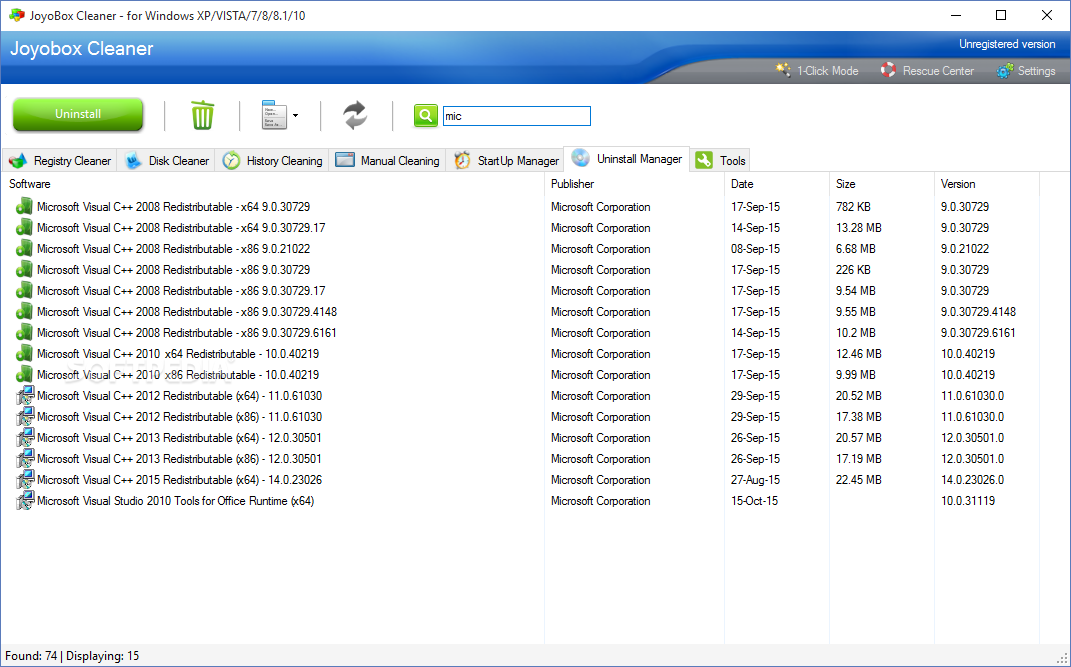Viewport: 1071px width, 667px height.
Task: Focus the search field containing 'mic'
Action: tap(516, 116)
